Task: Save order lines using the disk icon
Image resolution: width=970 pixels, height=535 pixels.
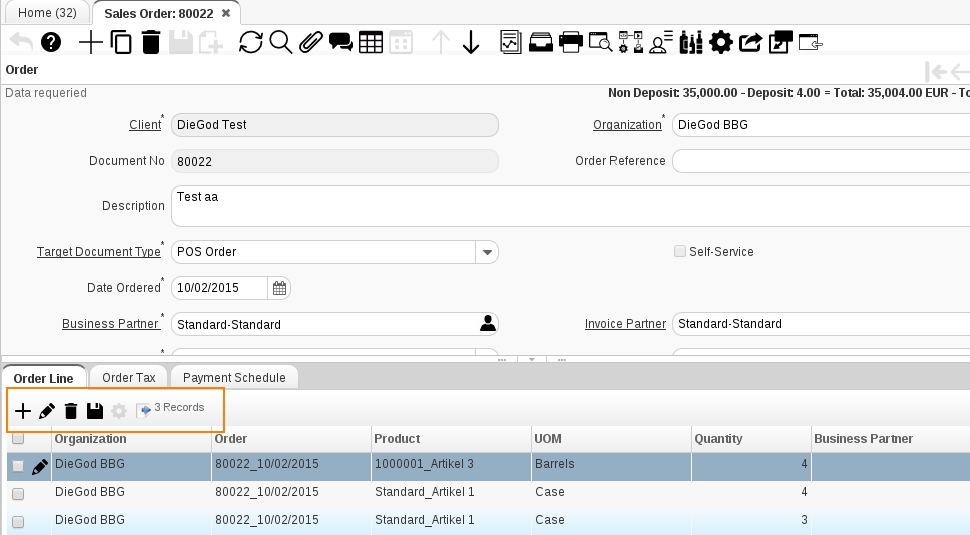Action: pos(95,411)
